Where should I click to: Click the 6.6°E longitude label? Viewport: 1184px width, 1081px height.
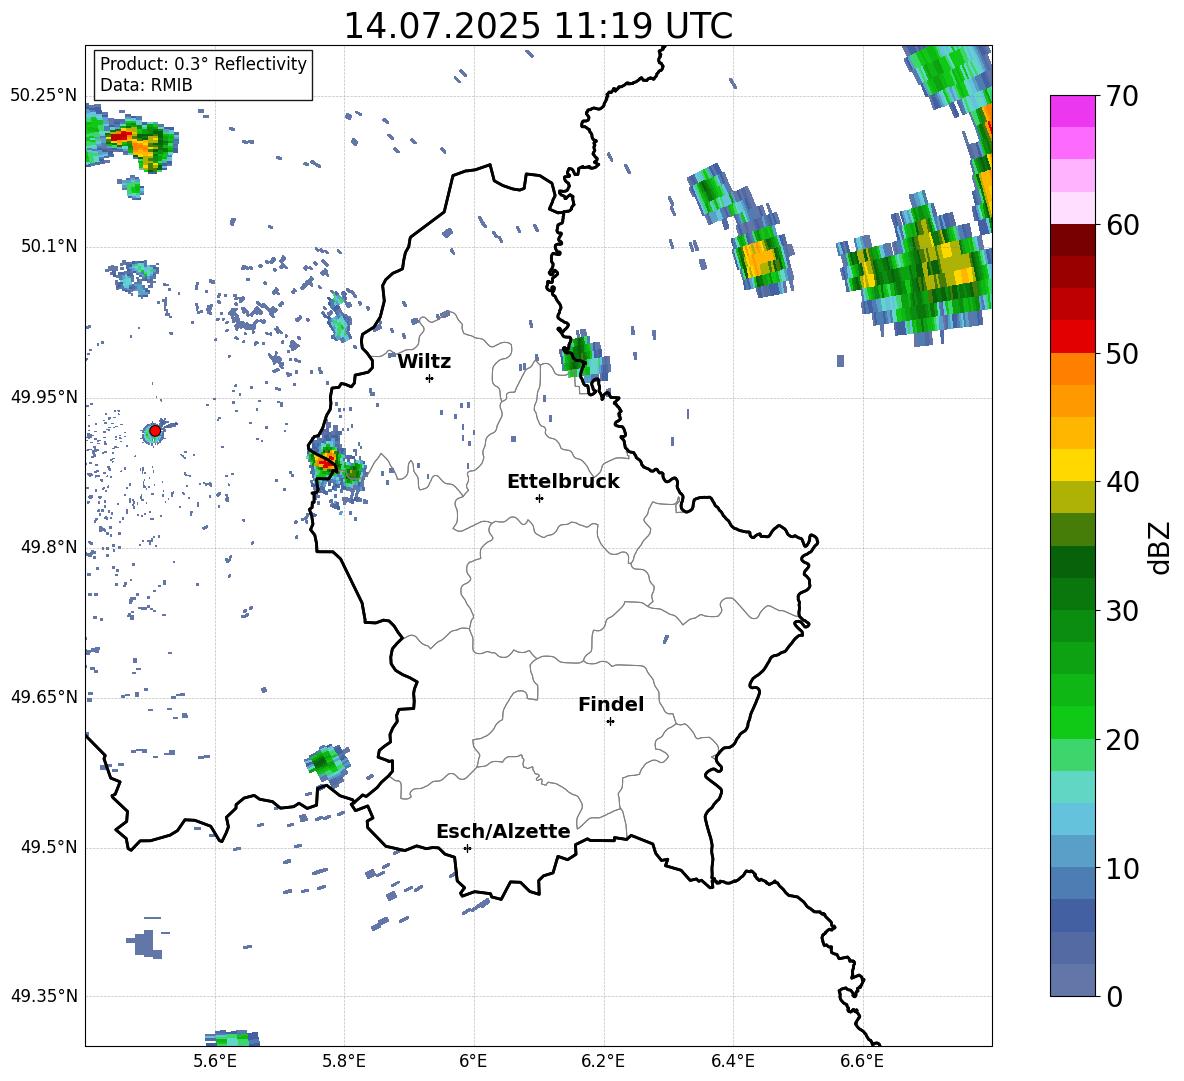862,1061
